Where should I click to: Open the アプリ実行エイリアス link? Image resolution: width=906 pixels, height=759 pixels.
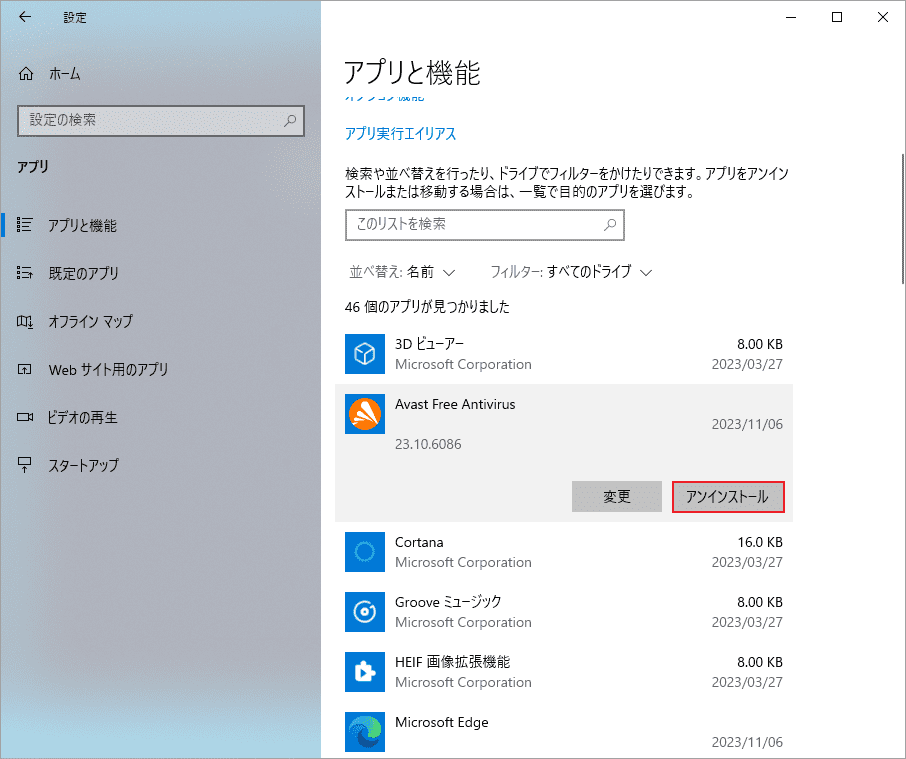click(x=400, y=133)
